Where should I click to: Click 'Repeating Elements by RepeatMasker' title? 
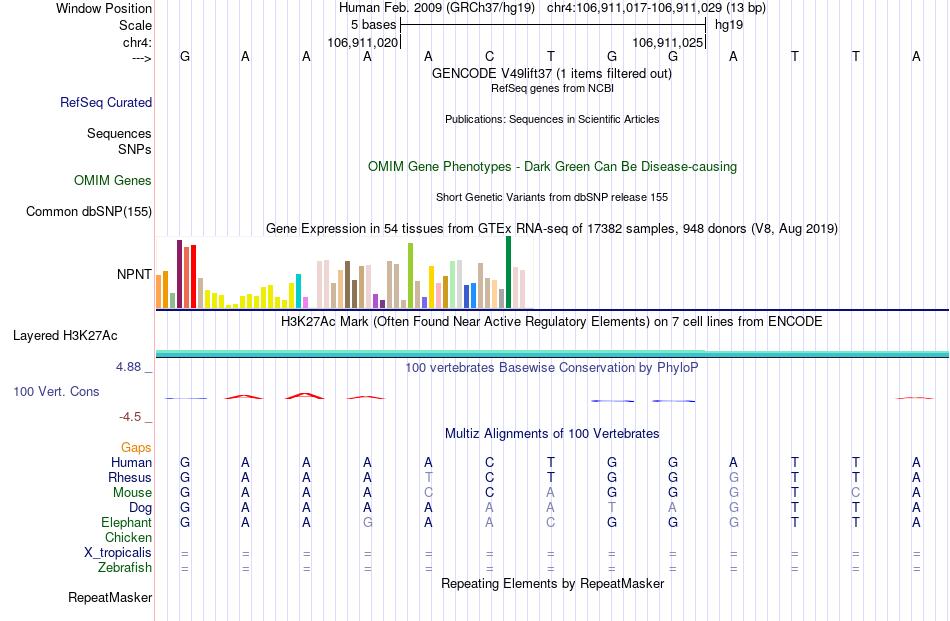(x=553, y=583)
